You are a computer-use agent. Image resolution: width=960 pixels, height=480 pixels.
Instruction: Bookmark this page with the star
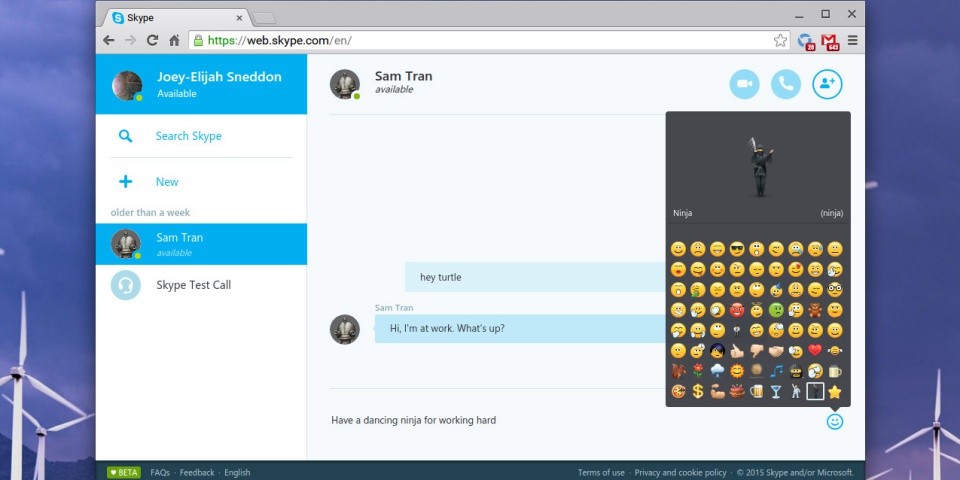pos(780,40)
